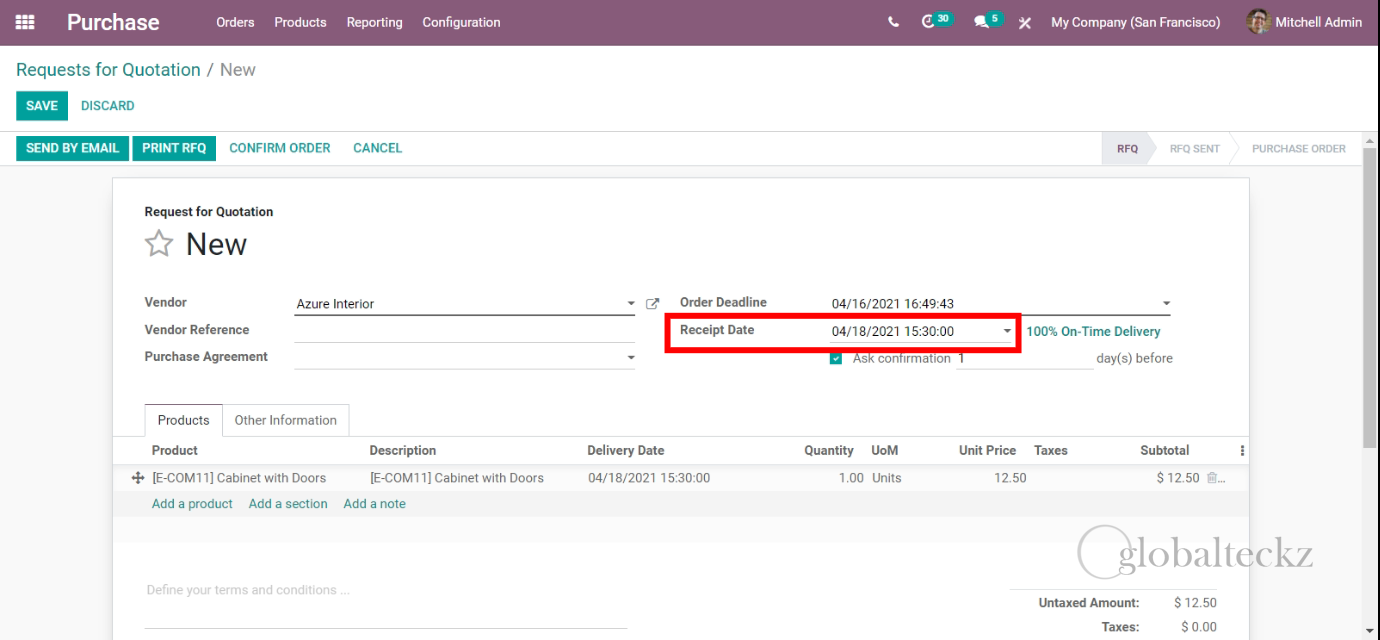Click the Units UoM cell
The height and width of the screenshot is (640, 1380).
click(886, 478)
